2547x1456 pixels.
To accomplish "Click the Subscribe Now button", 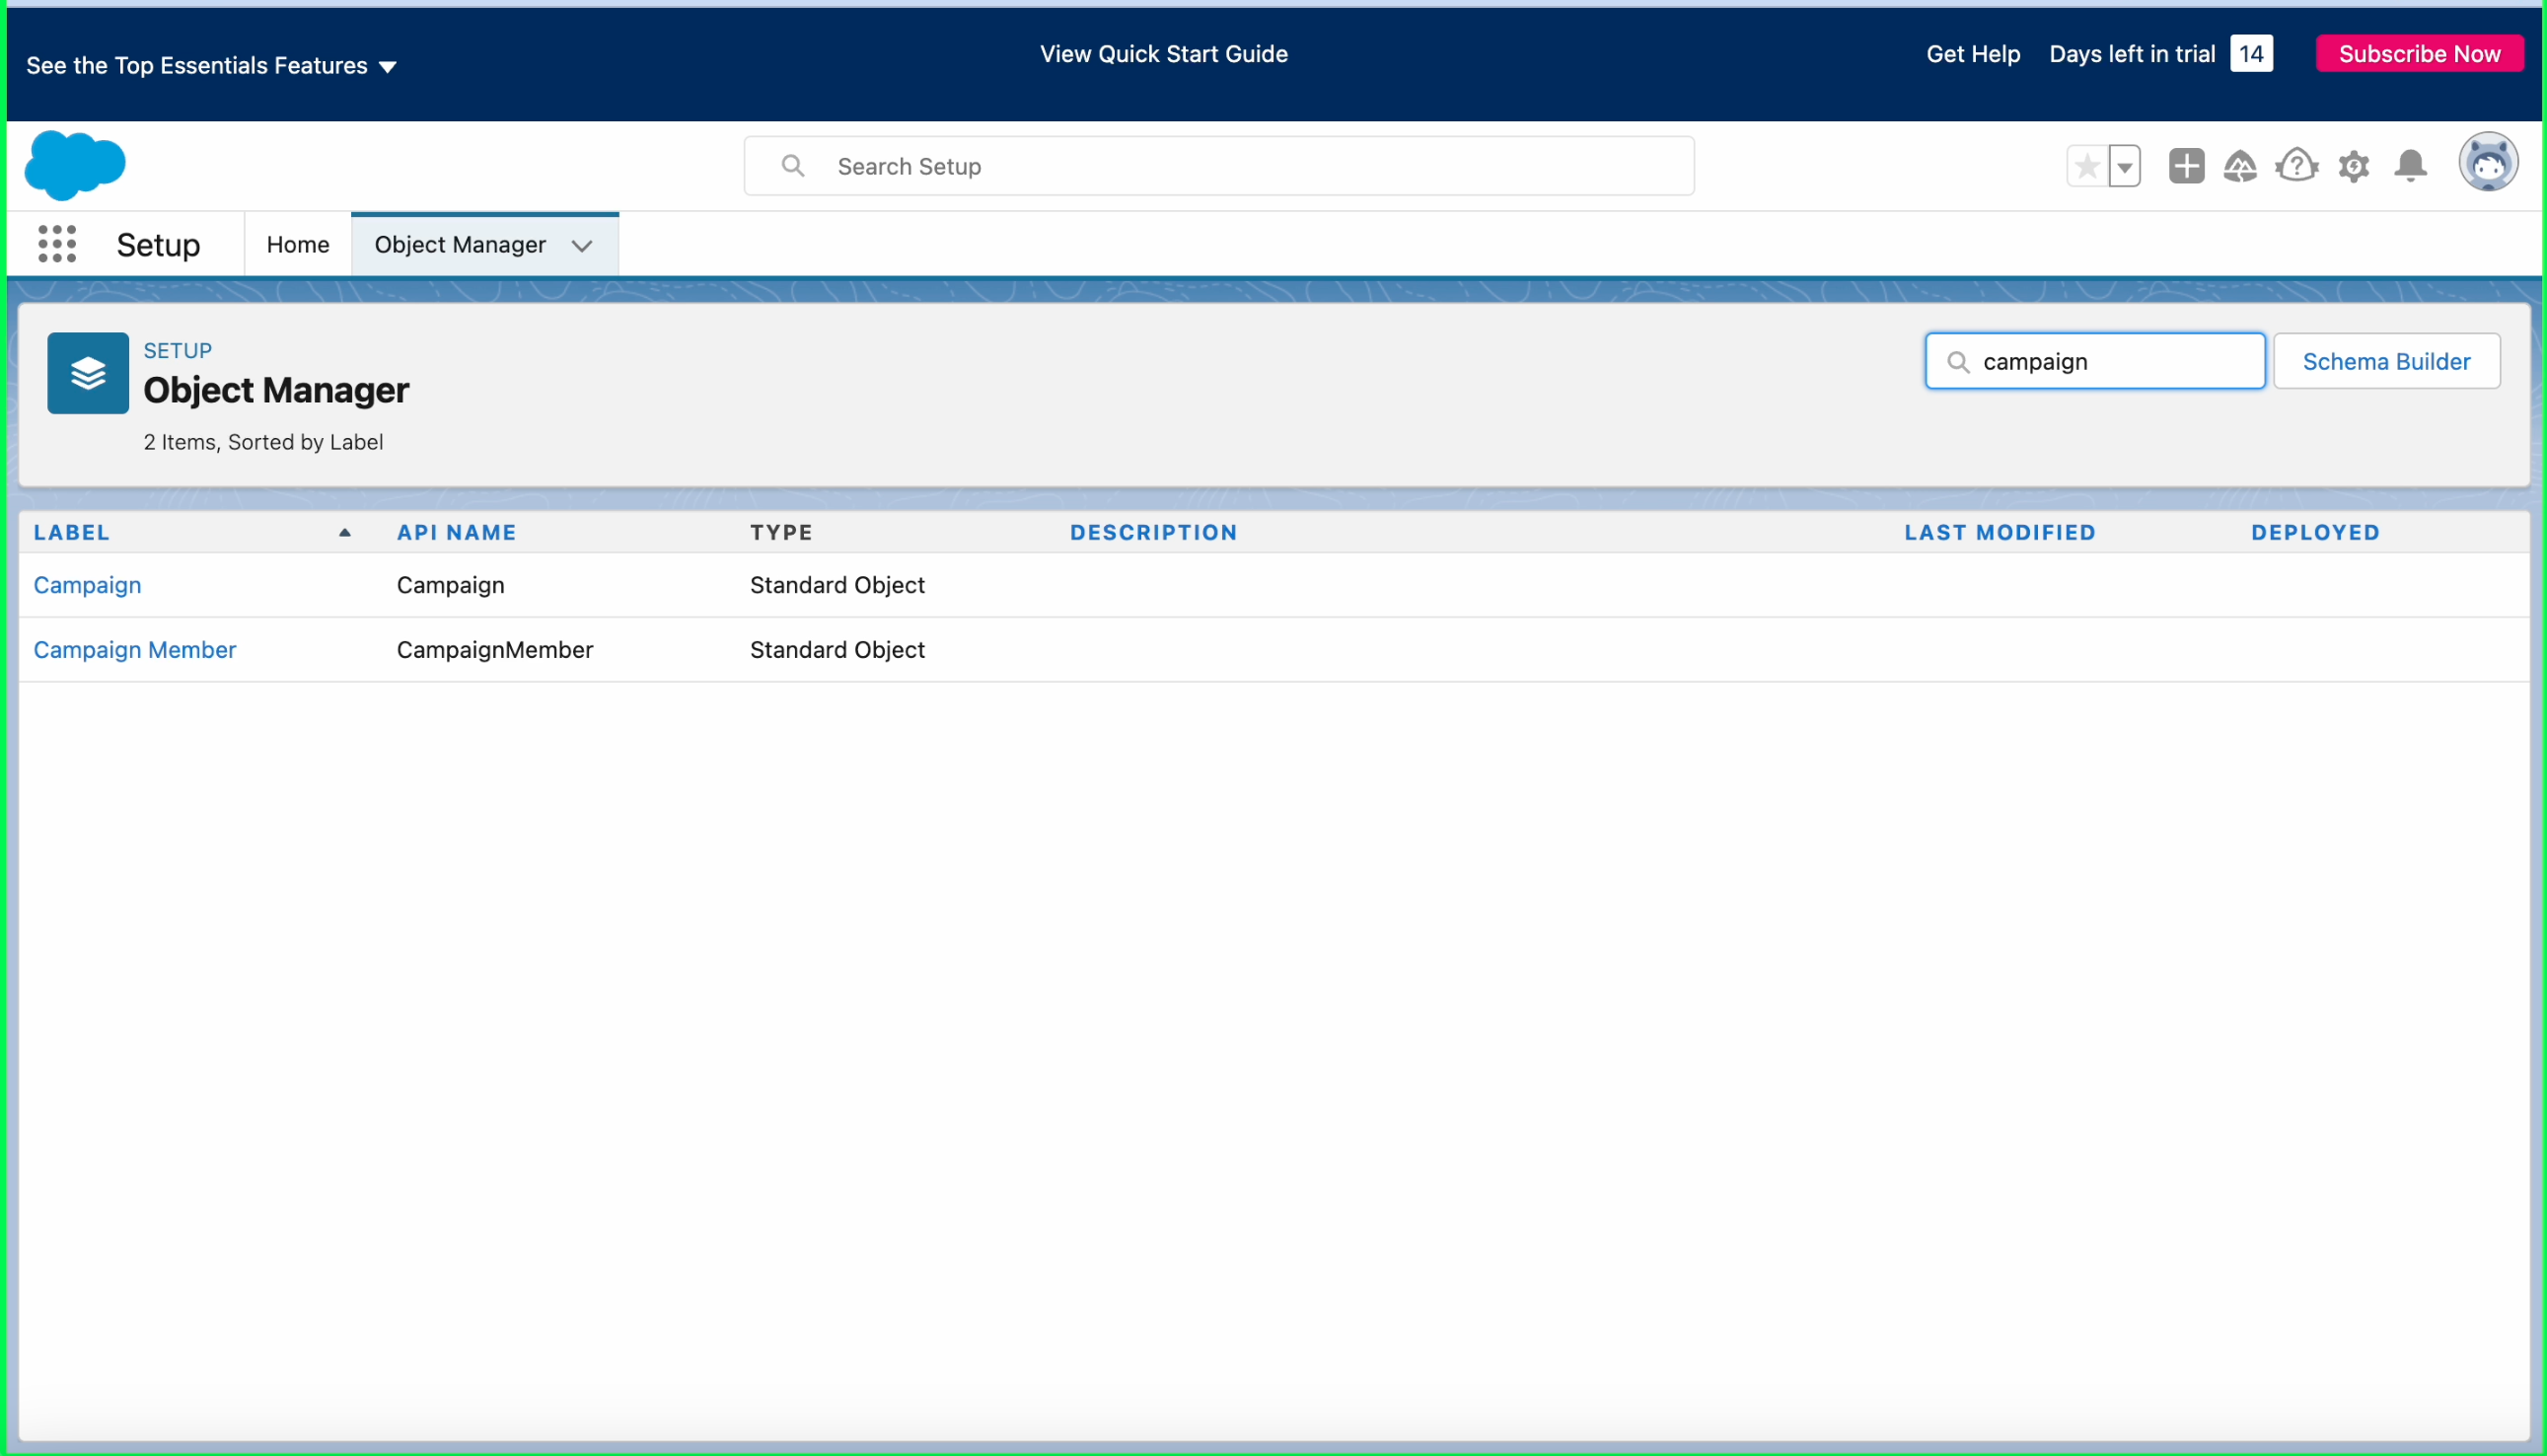I will coord(2419,54).
